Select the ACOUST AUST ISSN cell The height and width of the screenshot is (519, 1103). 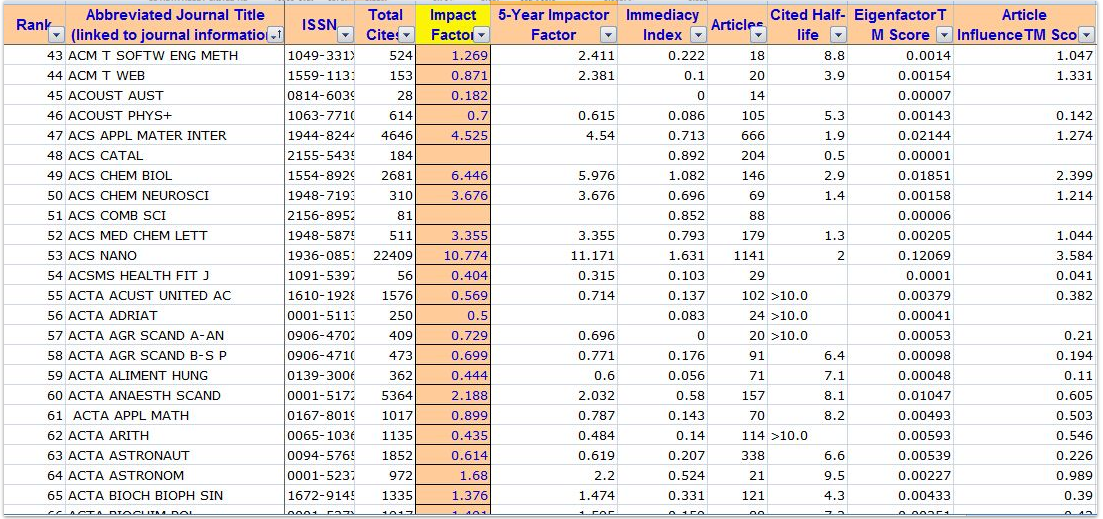320,95
